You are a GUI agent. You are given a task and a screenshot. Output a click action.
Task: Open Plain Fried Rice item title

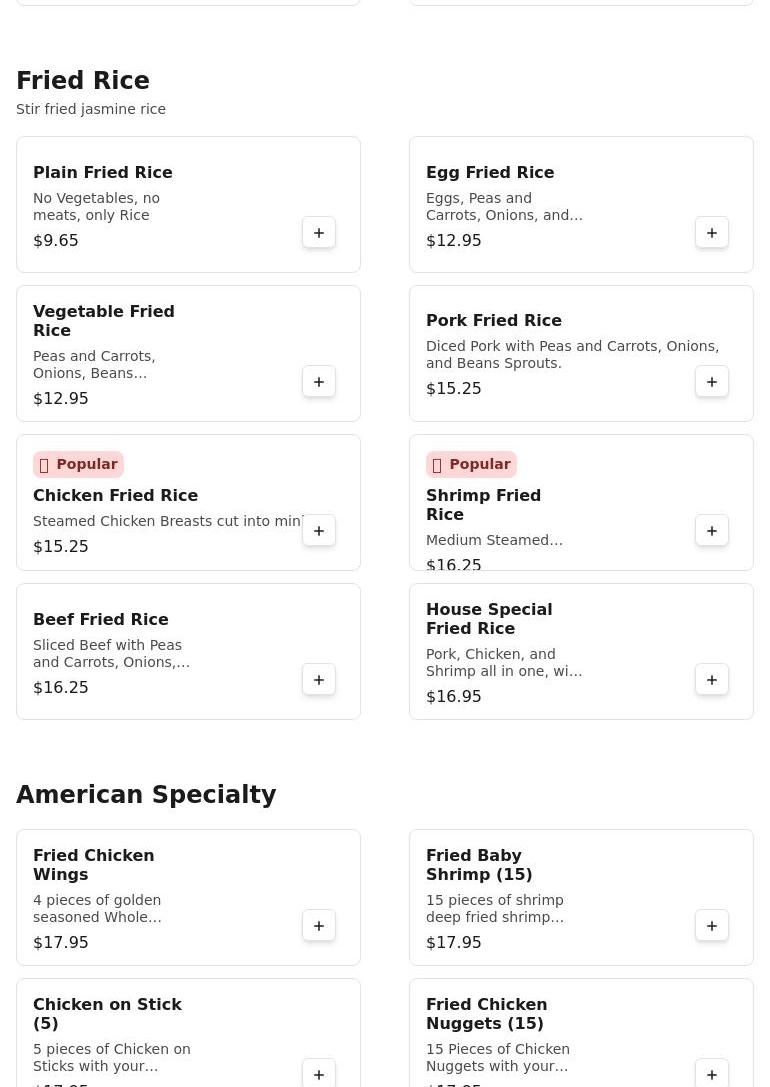(x=102, y=173)
